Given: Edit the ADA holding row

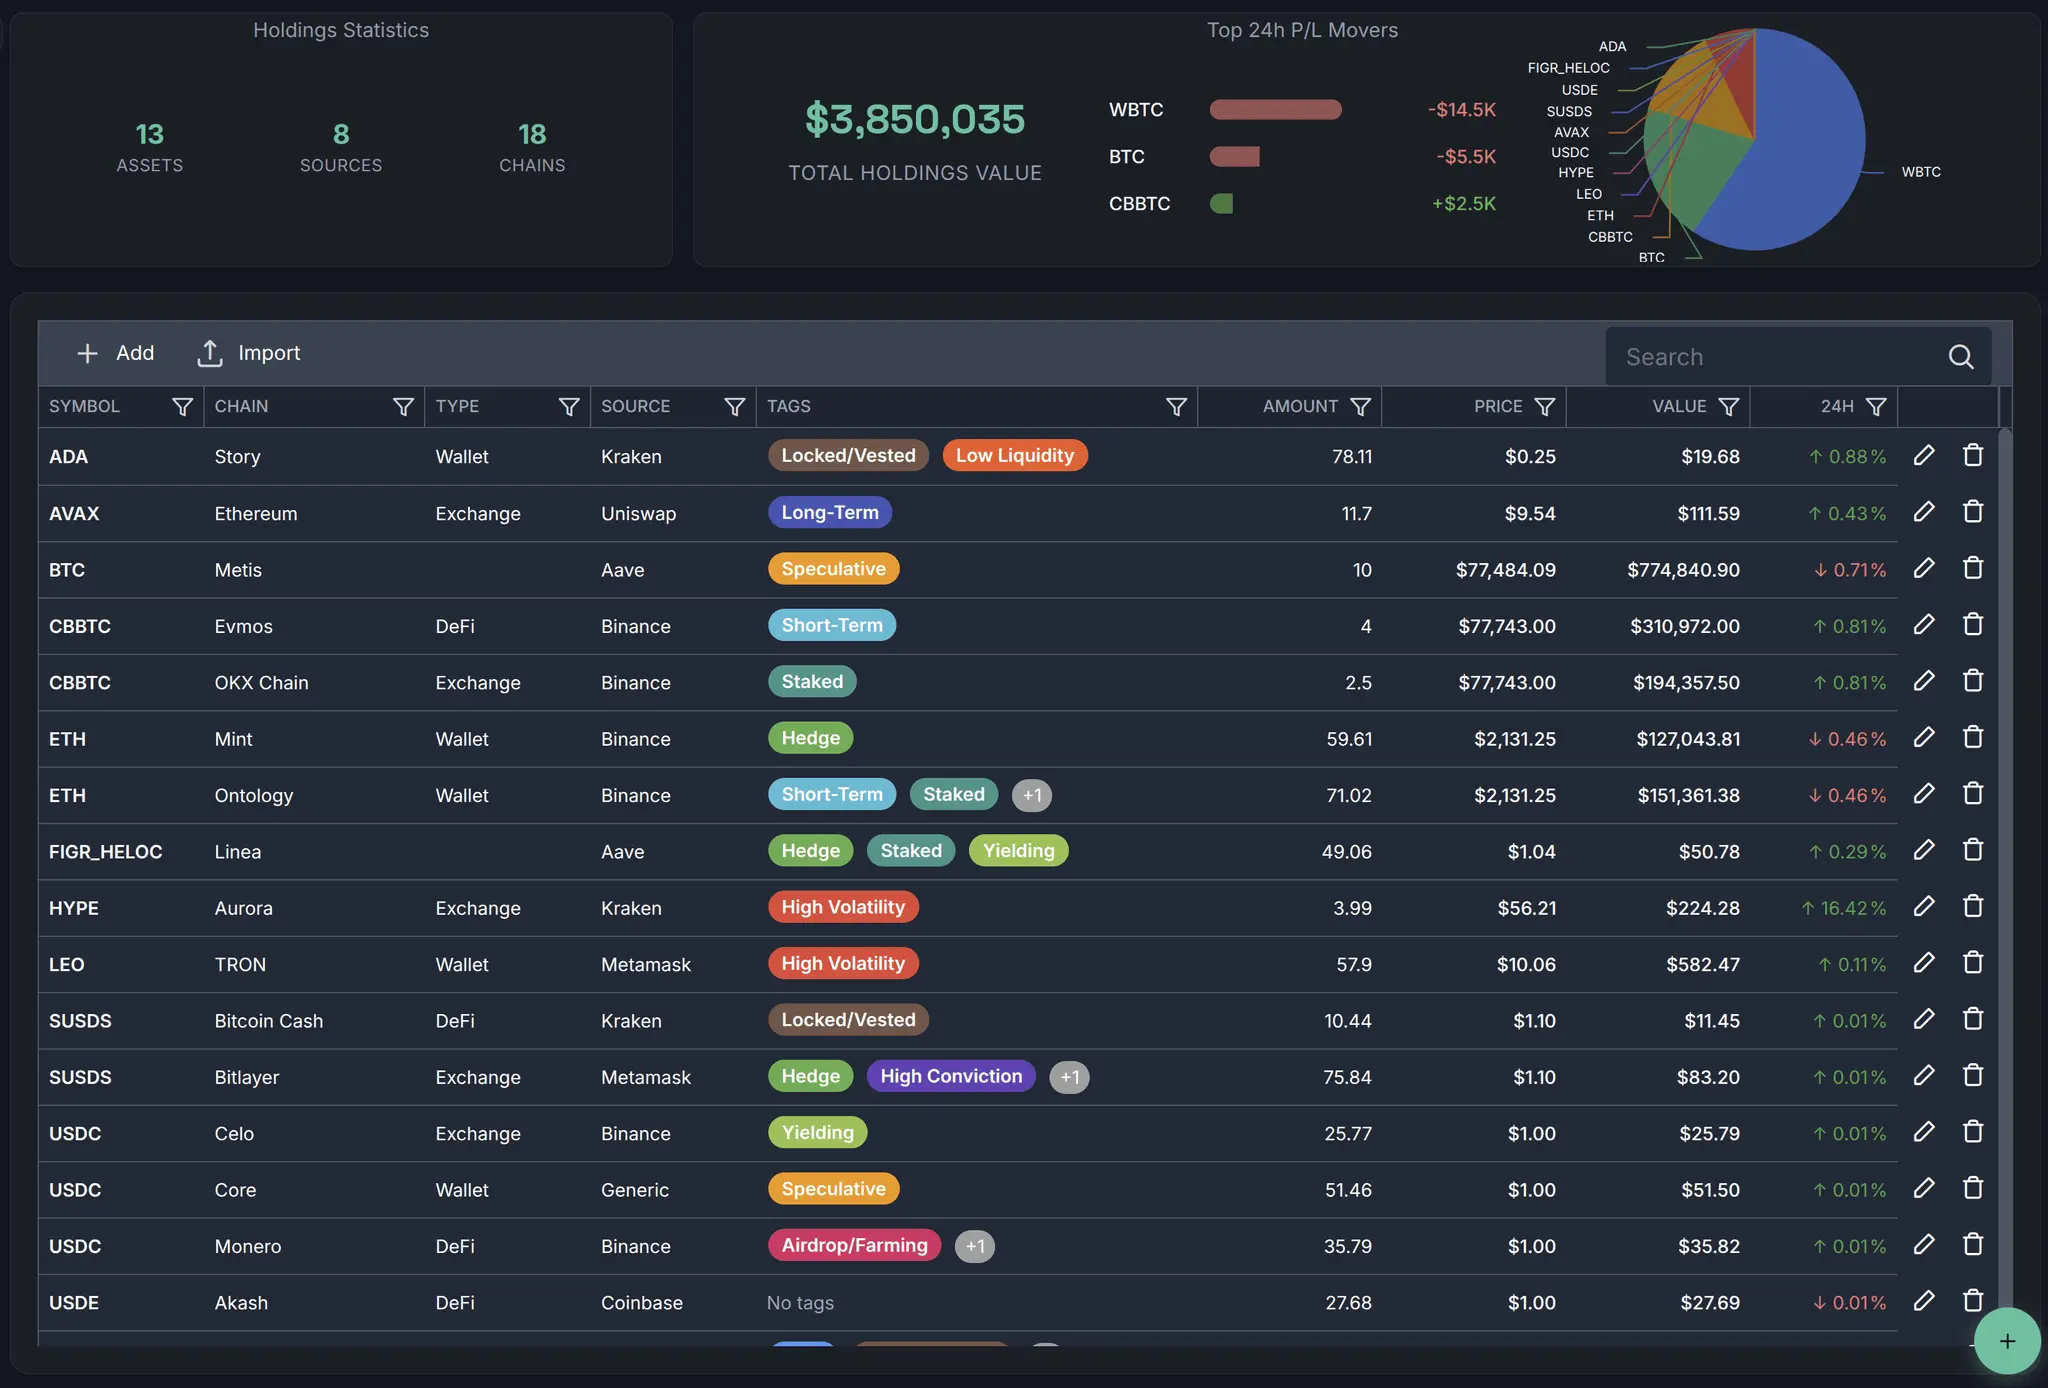Looking at the screenshot, I should [x=1924, y=455].
